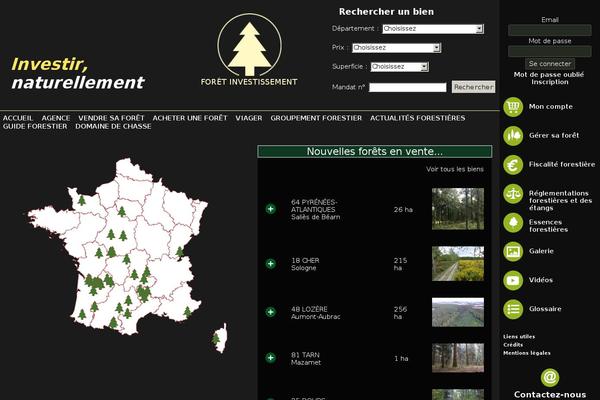Image resolution: width=600 pixels, height=400 pixels.
Task: Open the Galerie picture icon
Action: pyautogui.click(x=513, y=251)
